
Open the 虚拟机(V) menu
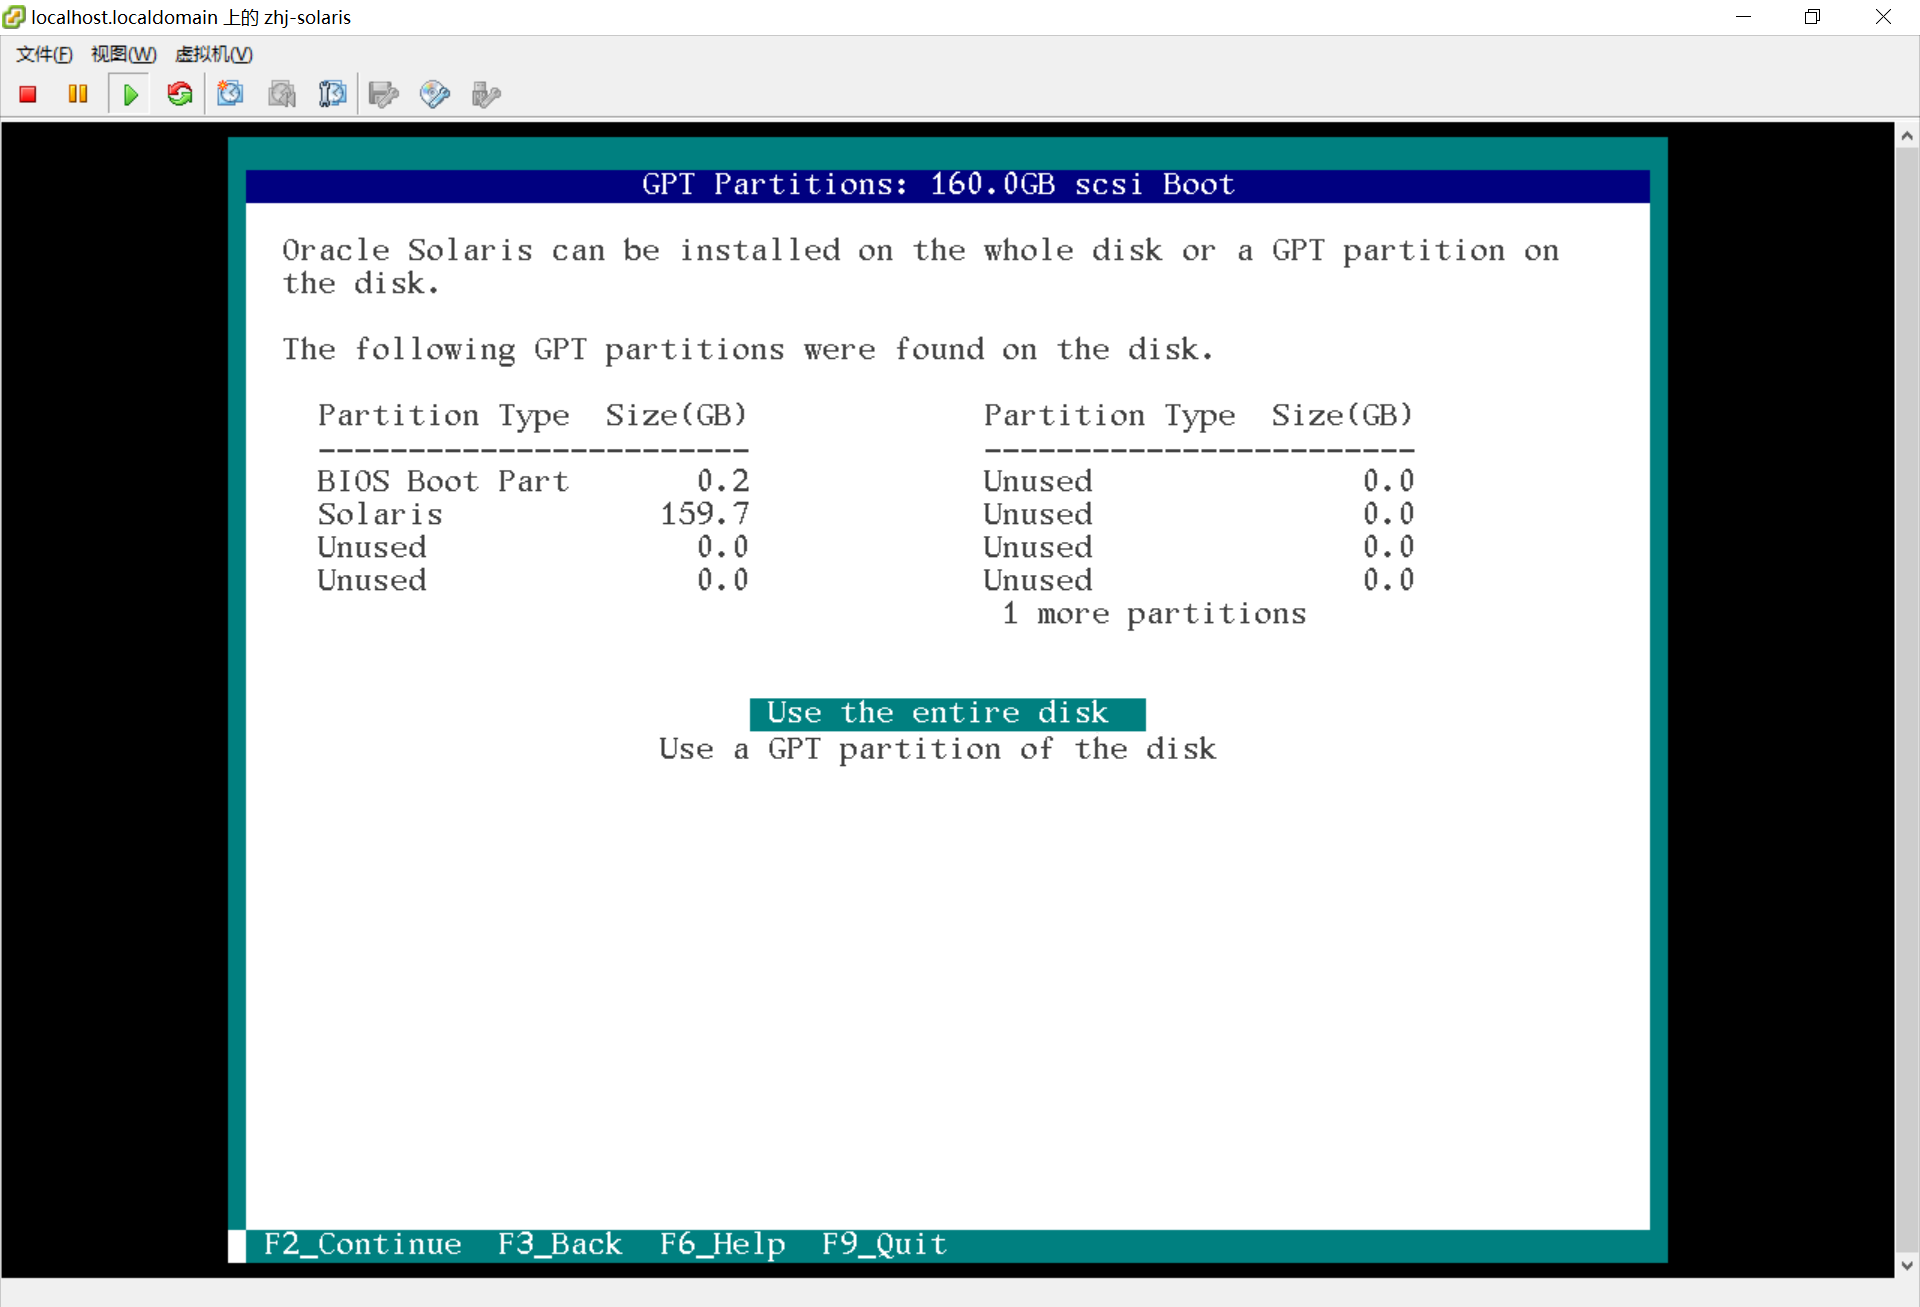point(213,54)
